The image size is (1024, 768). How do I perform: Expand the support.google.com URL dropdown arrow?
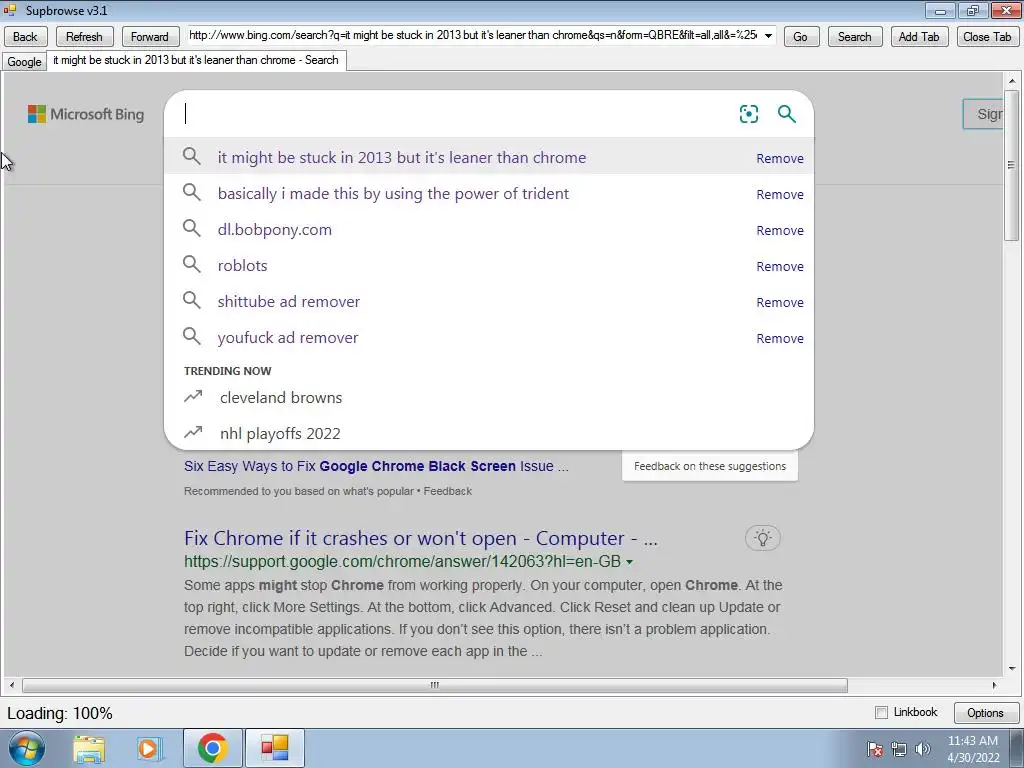pyautogui.click(x=630, y=562)
